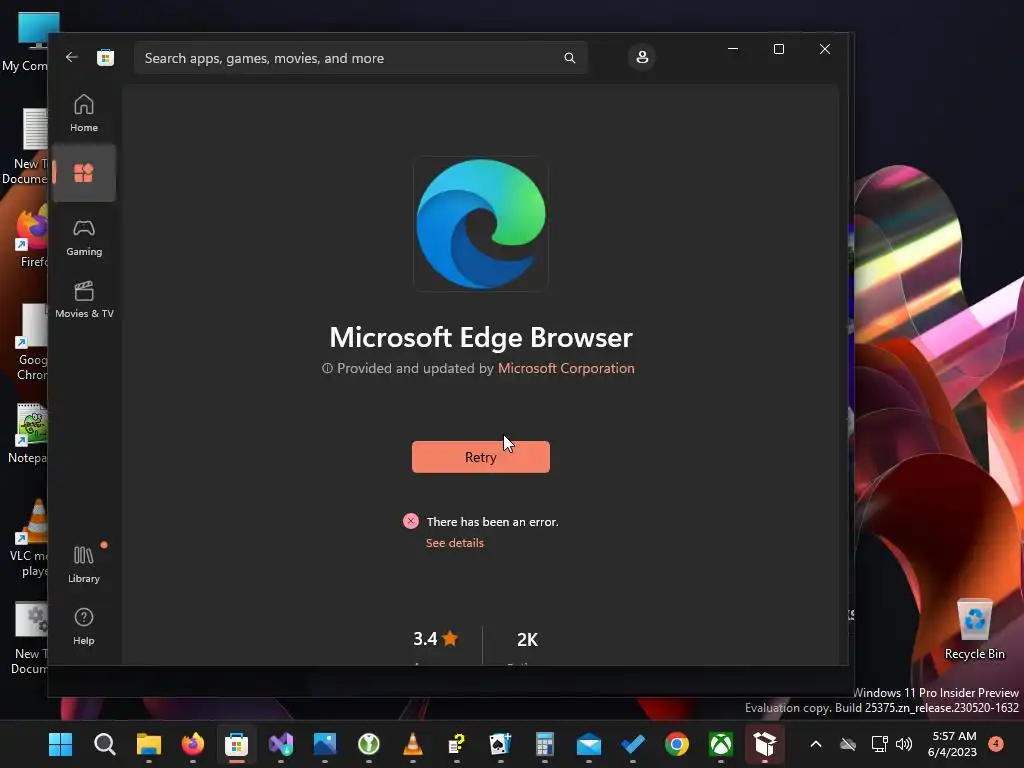The height and width of the screenshot is (768, 1024).
Task: Click the Retry button
Action: pyautogui.click(x=481, y=457)
